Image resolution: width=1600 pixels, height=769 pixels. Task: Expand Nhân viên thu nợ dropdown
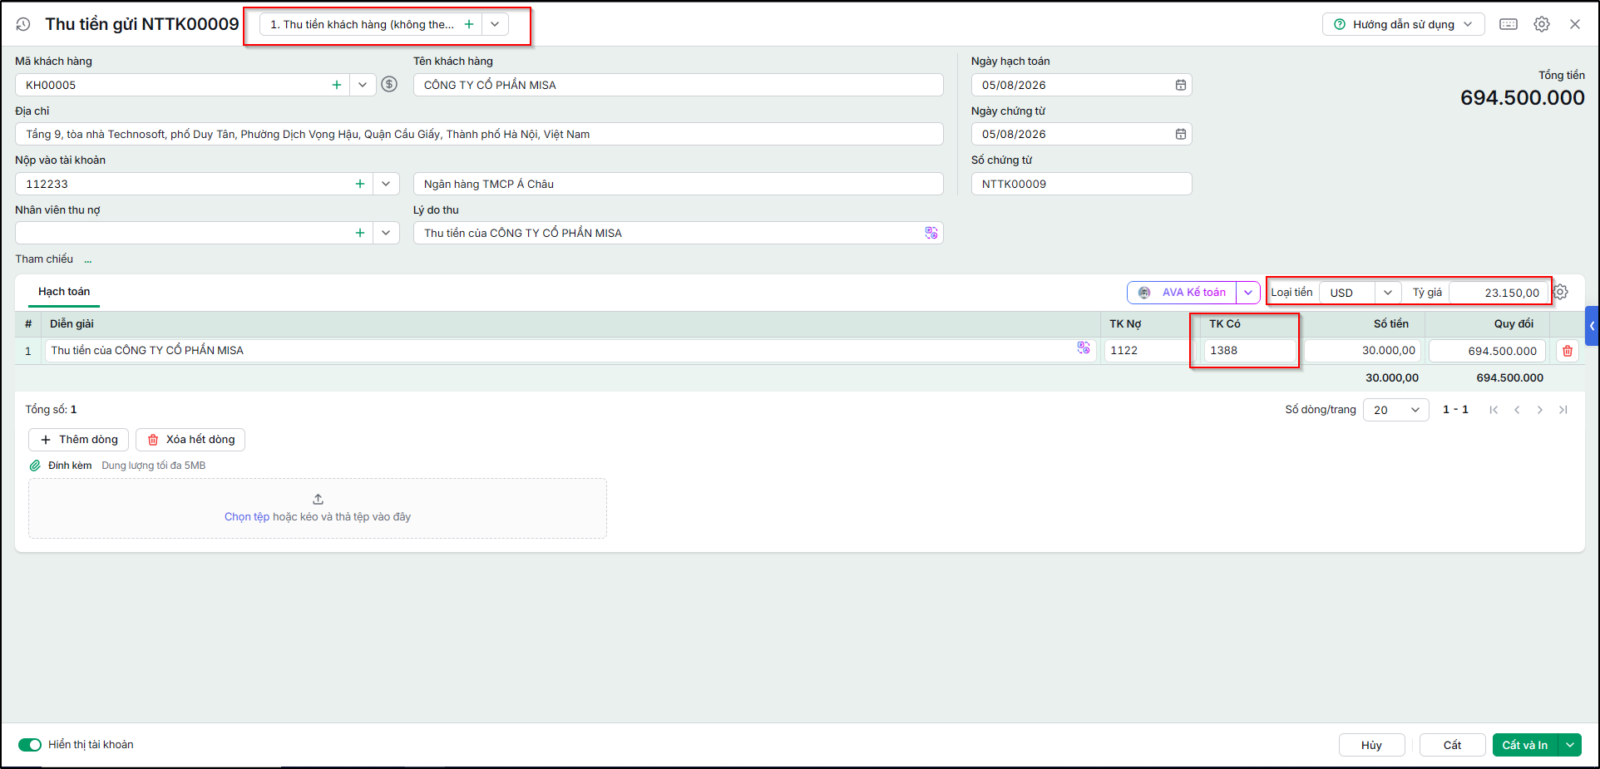click(x=386, y=233)
